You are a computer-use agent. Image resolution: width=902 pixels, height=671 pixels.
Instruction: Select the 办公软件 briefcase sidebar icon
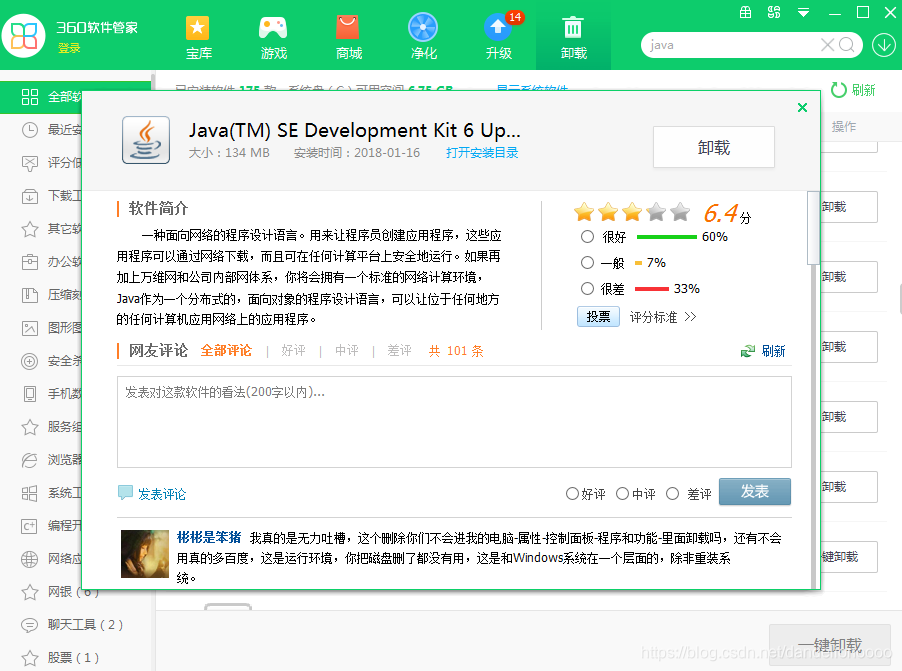tap(30, 262)
